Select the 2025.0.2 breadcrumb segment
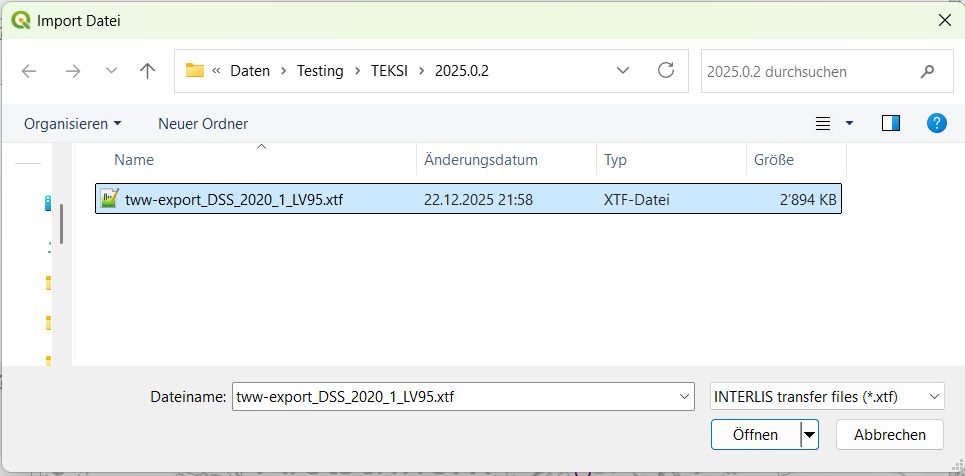The image size is (965, 476). 462,71
